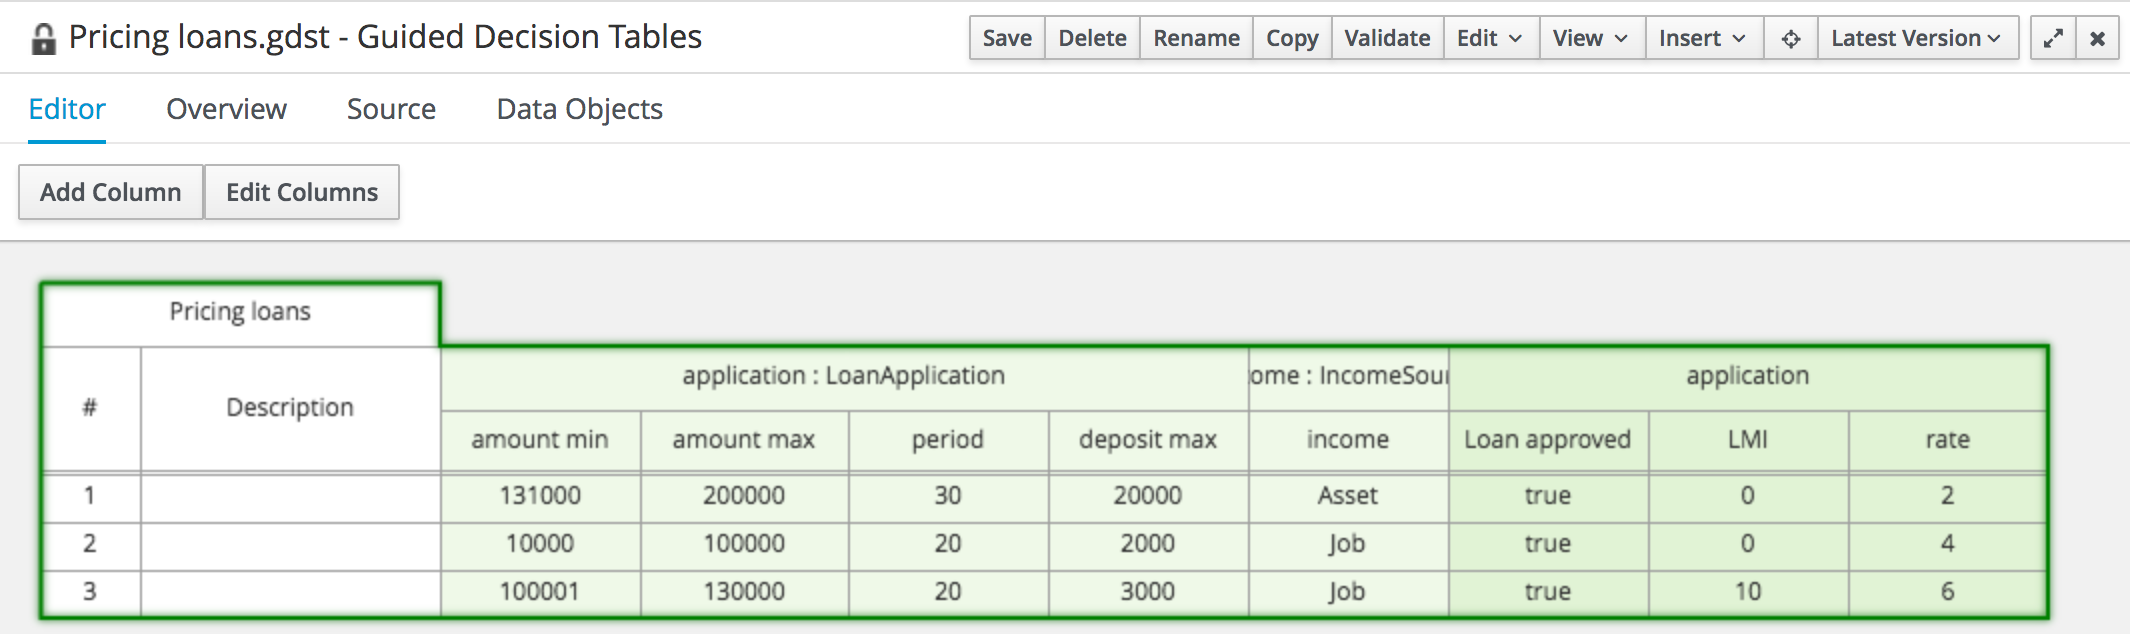Screen dimensions: 2130x634
Task: Expand the Insert dropdown
Action: pyautogui.click(x=1702, y=39)
